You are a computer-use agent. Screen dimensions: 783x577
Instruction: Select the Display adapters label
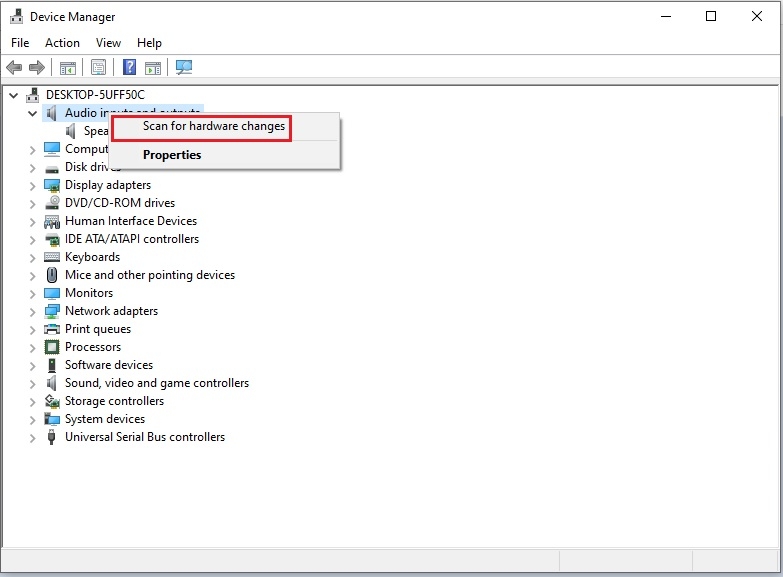[108, 185]
